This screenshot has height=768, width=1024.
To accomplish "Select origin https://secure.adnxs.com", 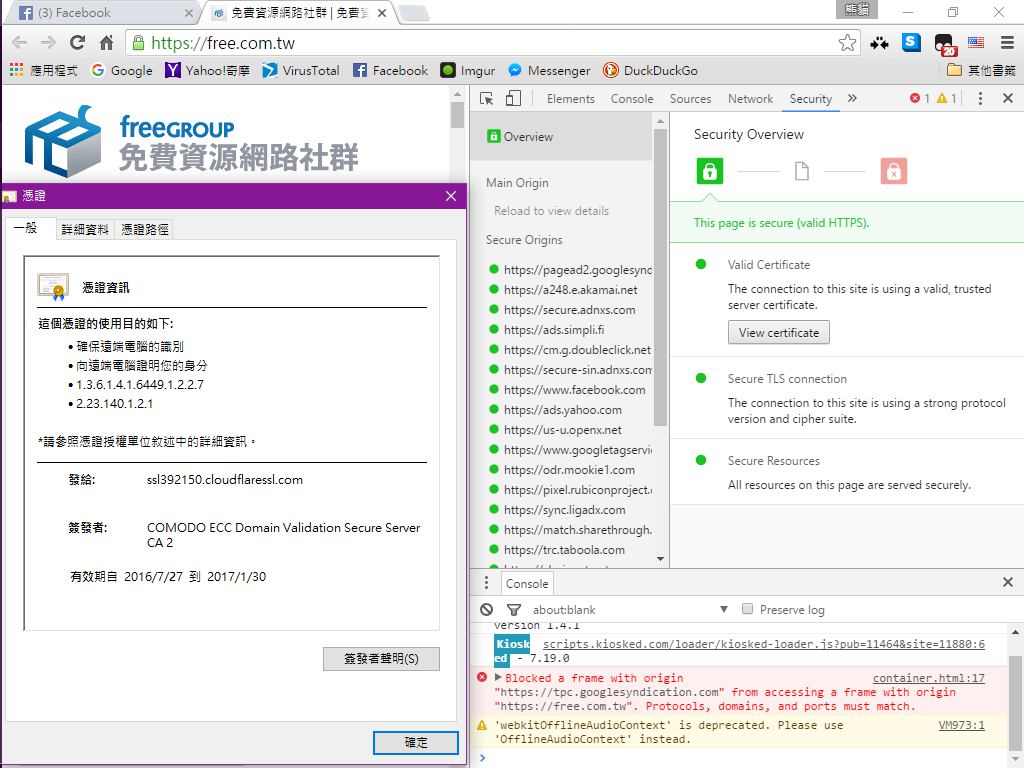I will pyautogui.click(x=569, y=310).
